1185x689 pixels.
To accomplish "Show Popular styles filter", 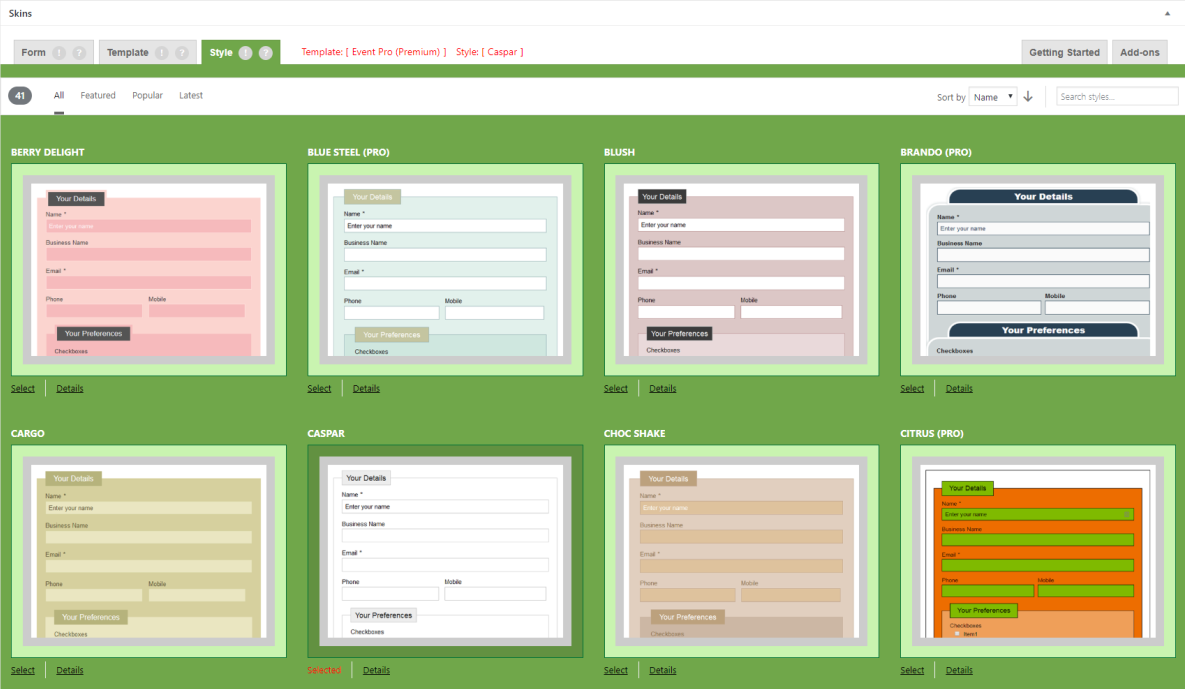I will [147, 96].
